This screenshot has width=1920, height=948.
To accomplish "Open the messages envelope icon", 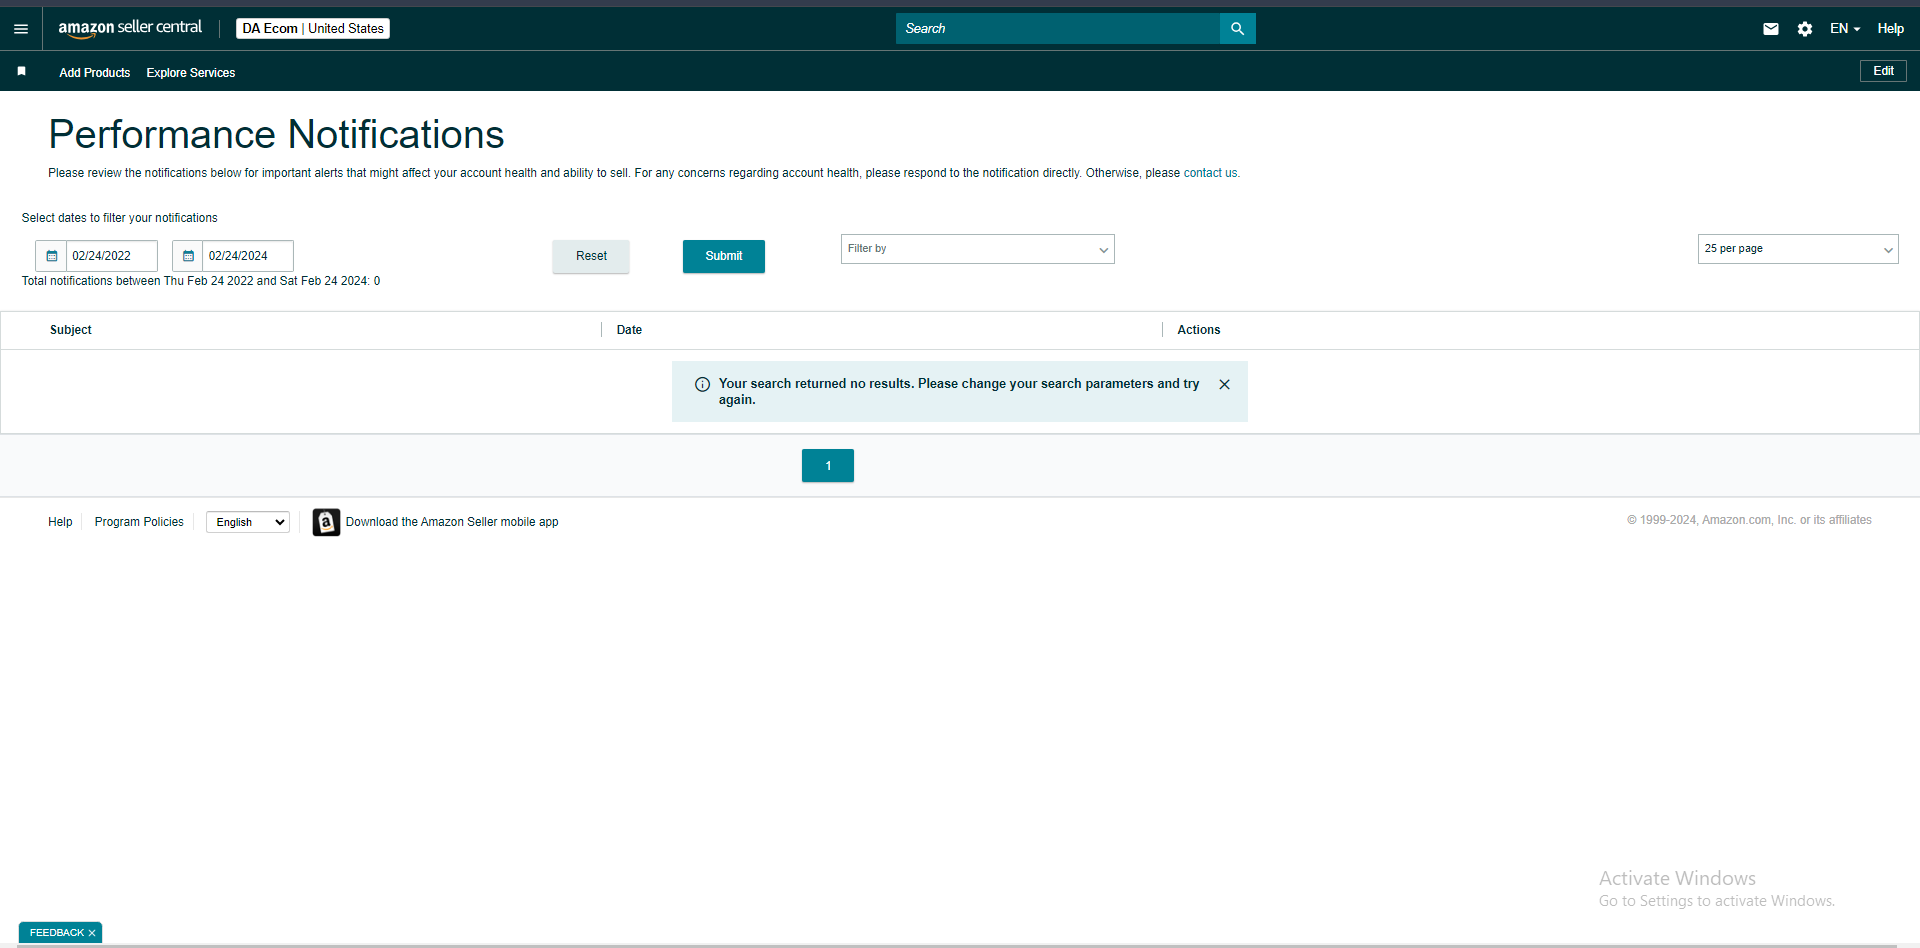I will [x=1771, y=29].
